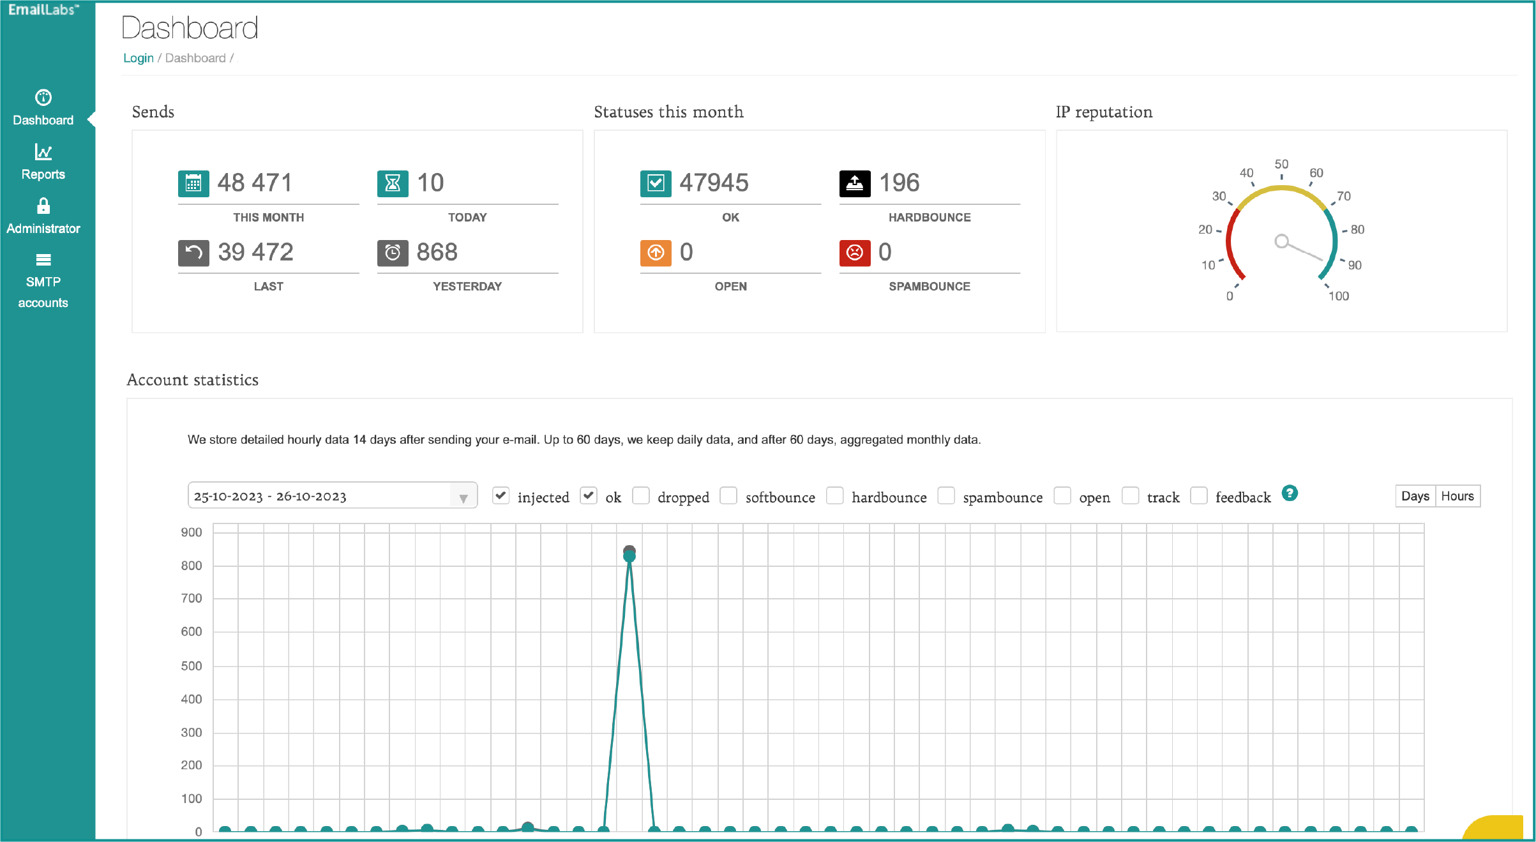Click the Last undo-arrow icon
The height and width of the screenshot is (842, 1536).
(x=193, y=252)
